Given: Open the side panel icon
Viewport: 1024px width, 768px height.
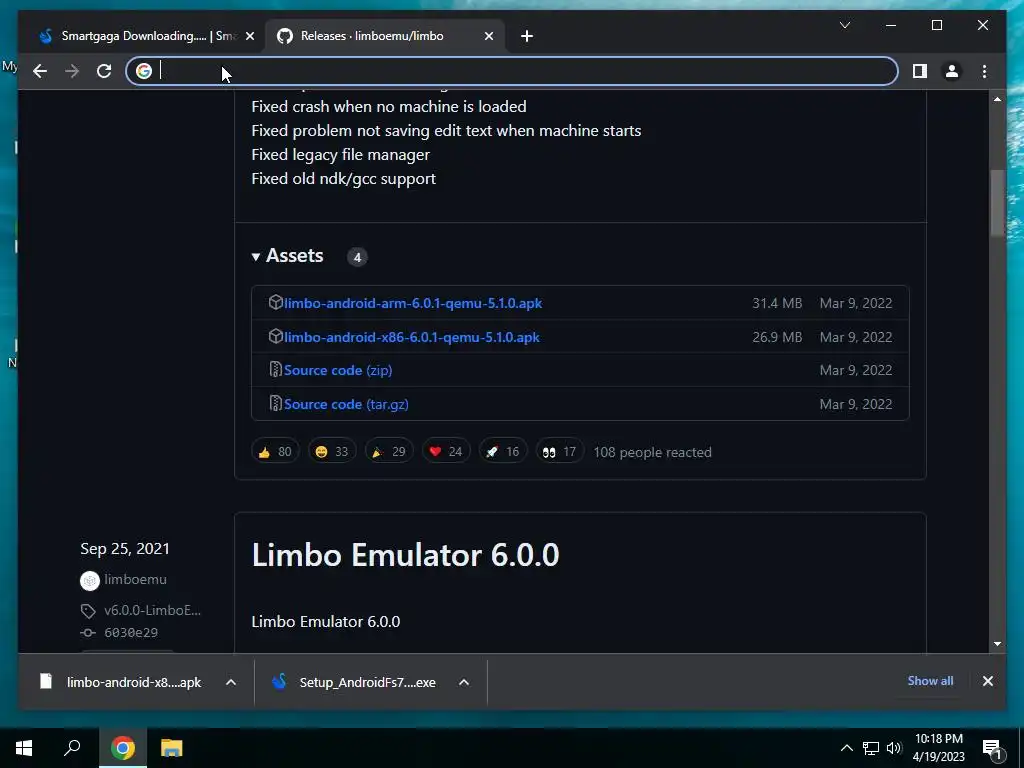Looking at the screenshot, I should click(x=920, y=71).
